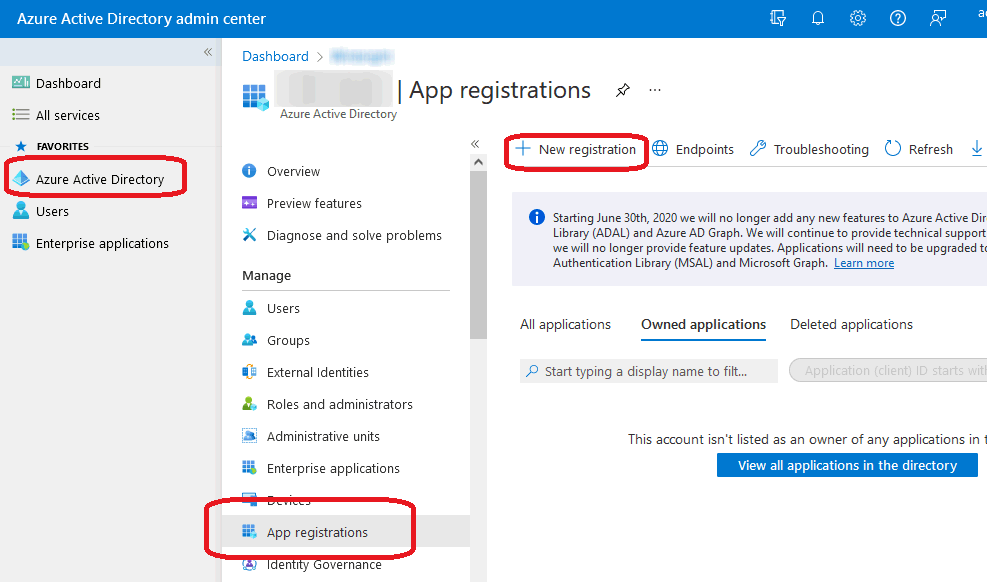Click the Troubleshooting wrench icon
Screen dimensions: 988x582
point(757,149)
